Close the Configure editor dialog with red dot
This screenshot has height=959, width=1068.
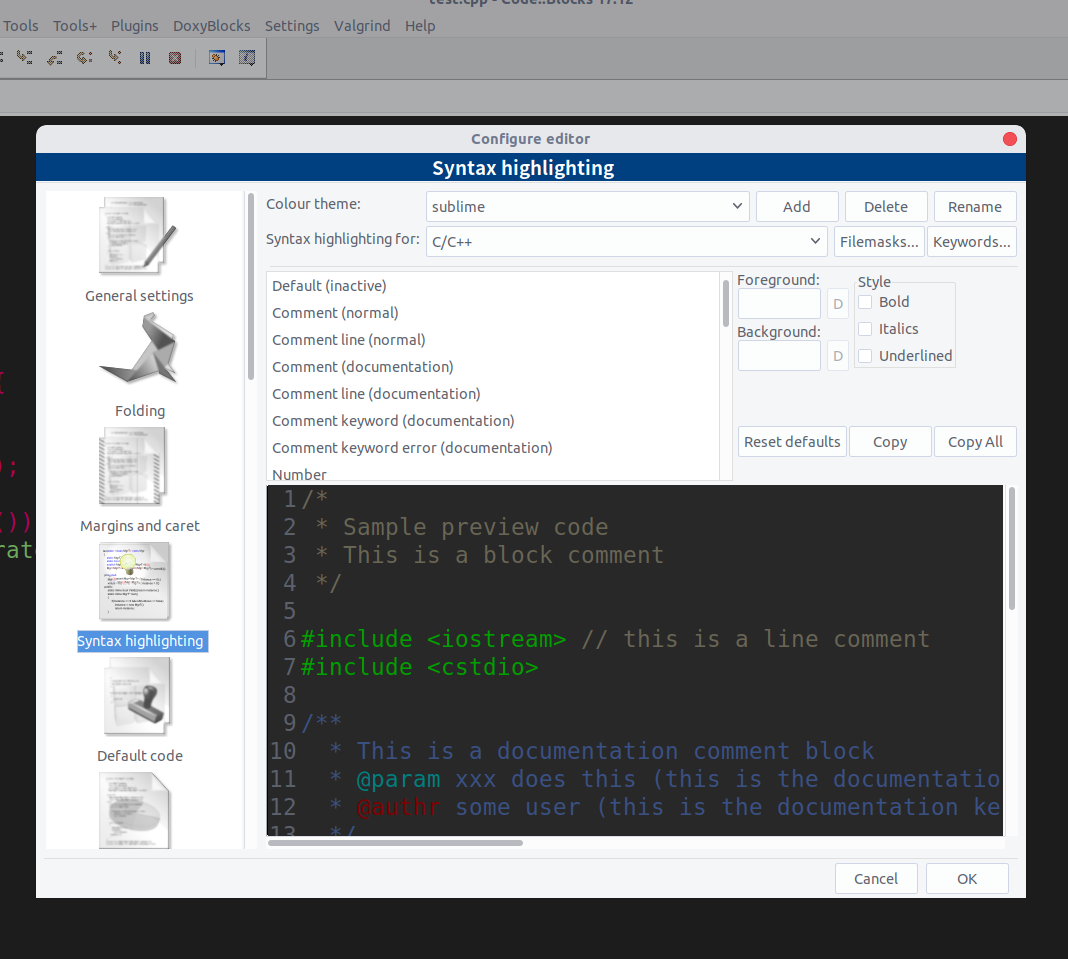tap(1009, 139)
